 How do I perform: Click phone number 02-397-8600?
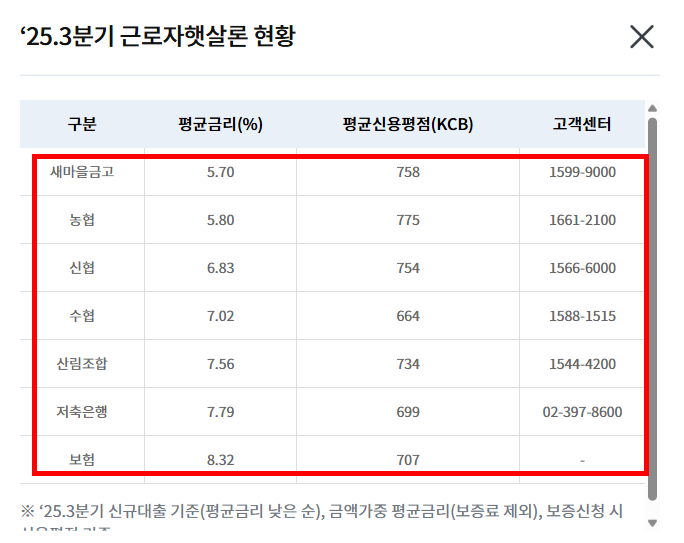click(x=582, y=412)
